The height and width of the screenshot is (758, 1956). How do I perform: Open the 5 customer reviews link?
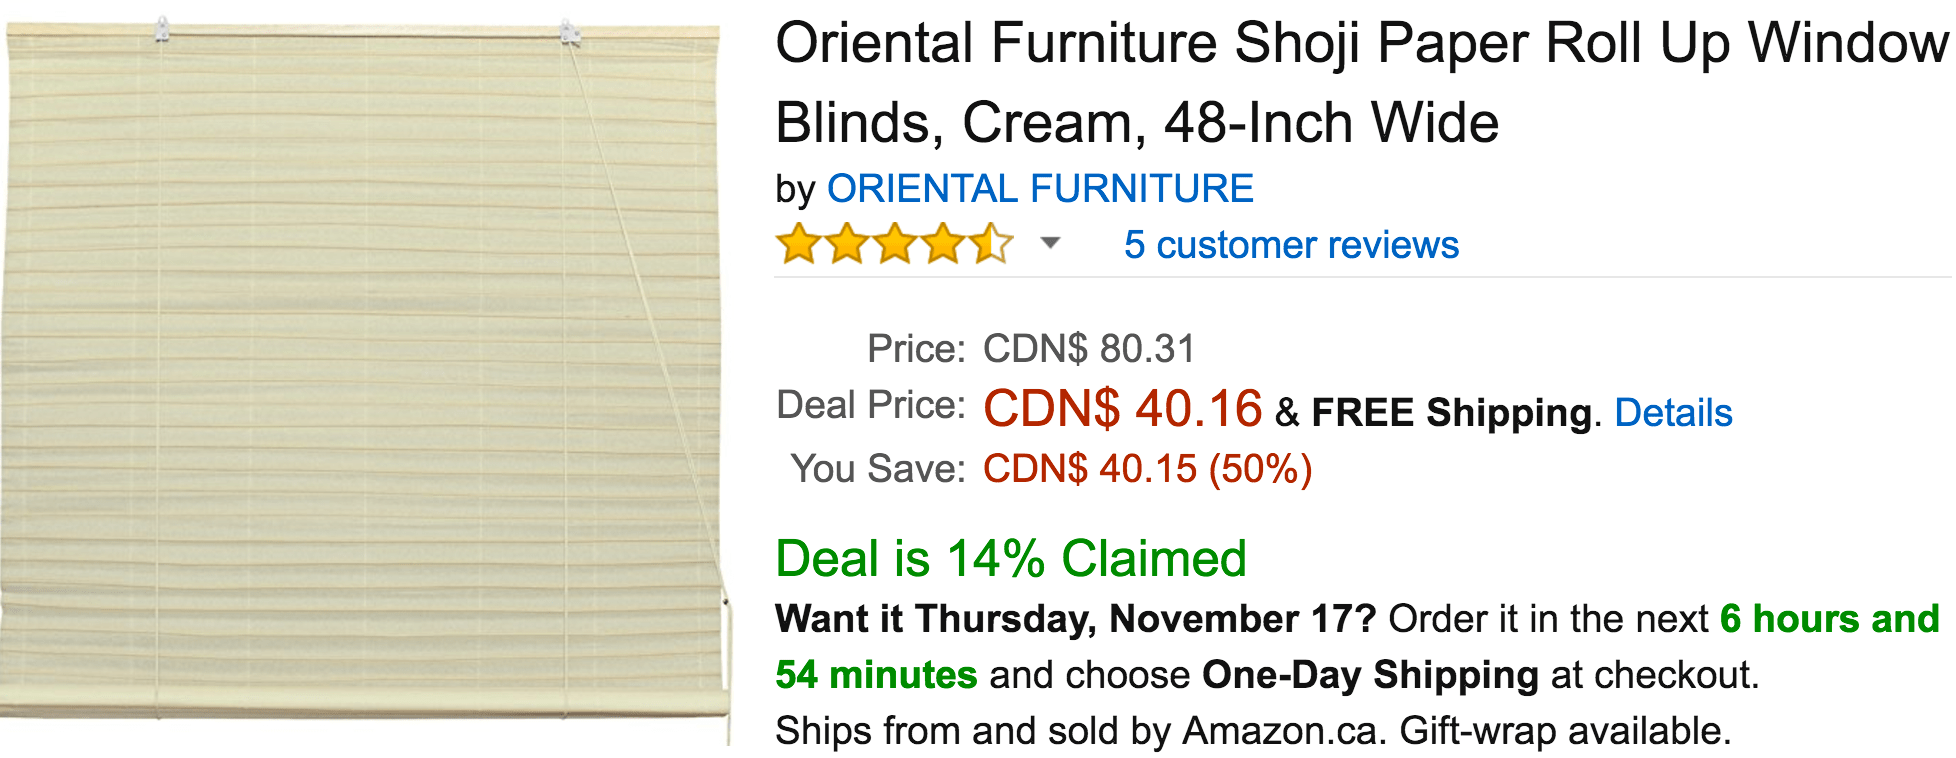pos(1291,245)
